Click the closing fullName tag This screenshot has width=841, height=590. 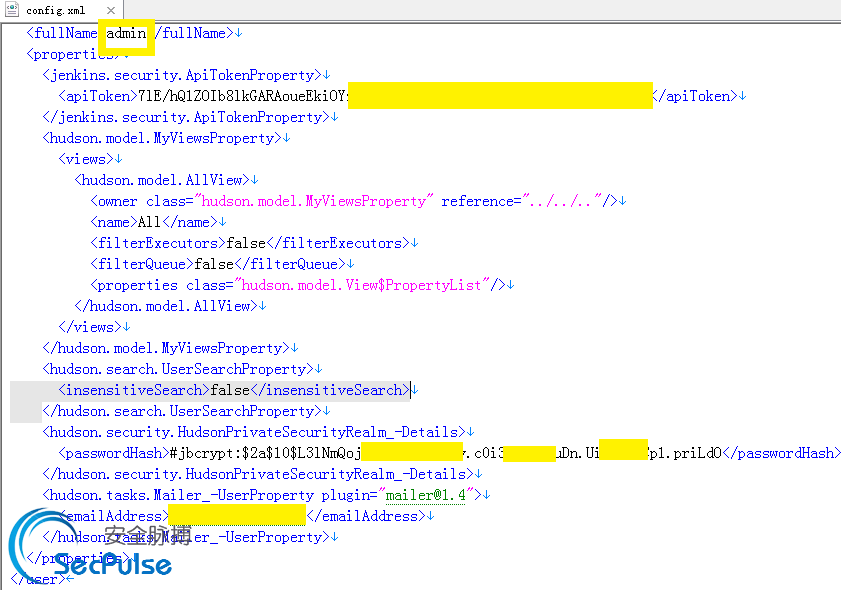click(194, 33)
